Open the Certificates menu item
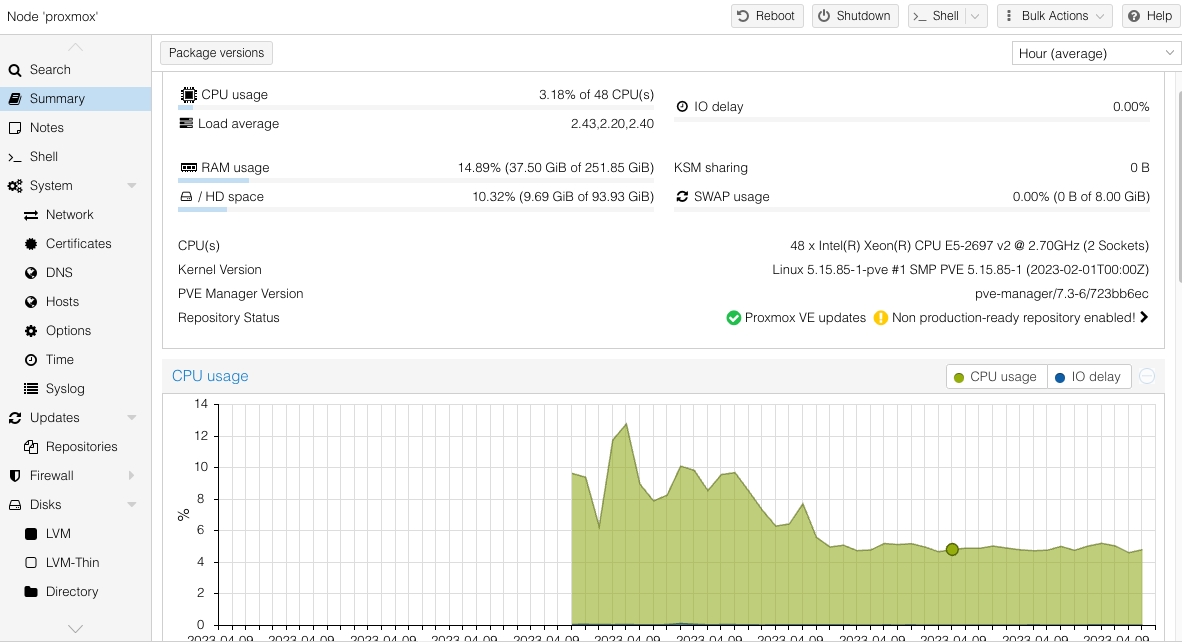The height and width of the screenshot is (642, 1182). [75, 244]
